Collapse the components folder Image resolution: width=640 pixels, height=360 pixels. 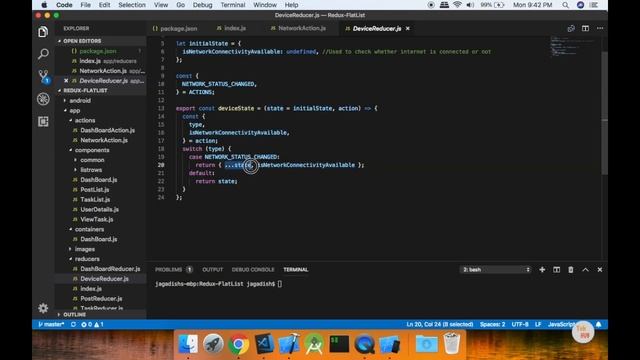92,150
